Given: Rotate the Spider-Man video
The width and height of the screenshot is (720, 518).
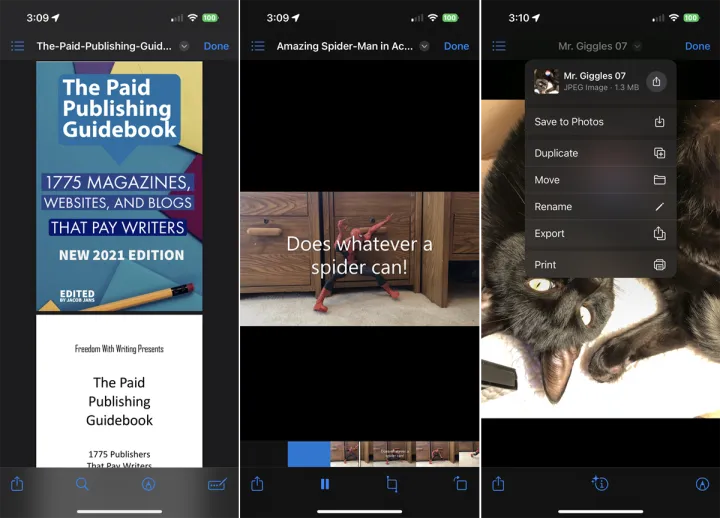Looking at the screenshot, I should (460, 484).
